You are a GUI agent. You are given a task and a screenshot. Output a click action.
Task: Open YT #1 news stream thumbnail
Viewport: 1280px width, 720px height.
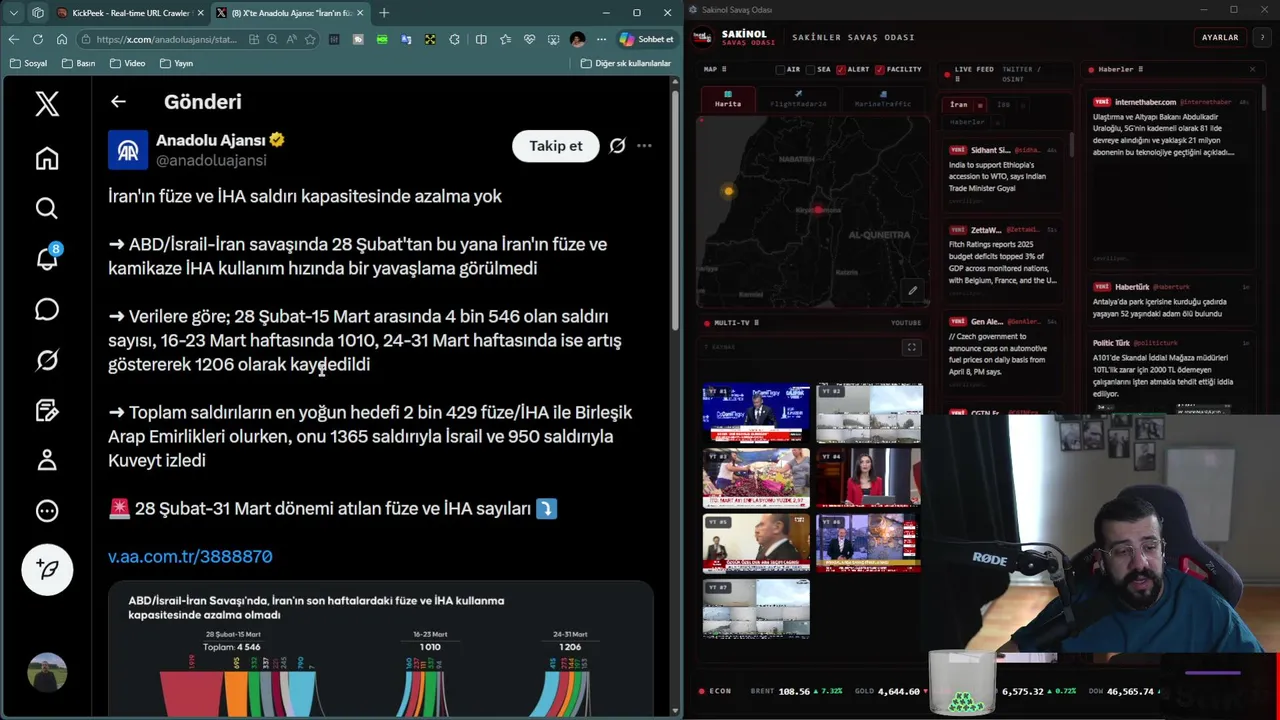[x=756, y=412]
